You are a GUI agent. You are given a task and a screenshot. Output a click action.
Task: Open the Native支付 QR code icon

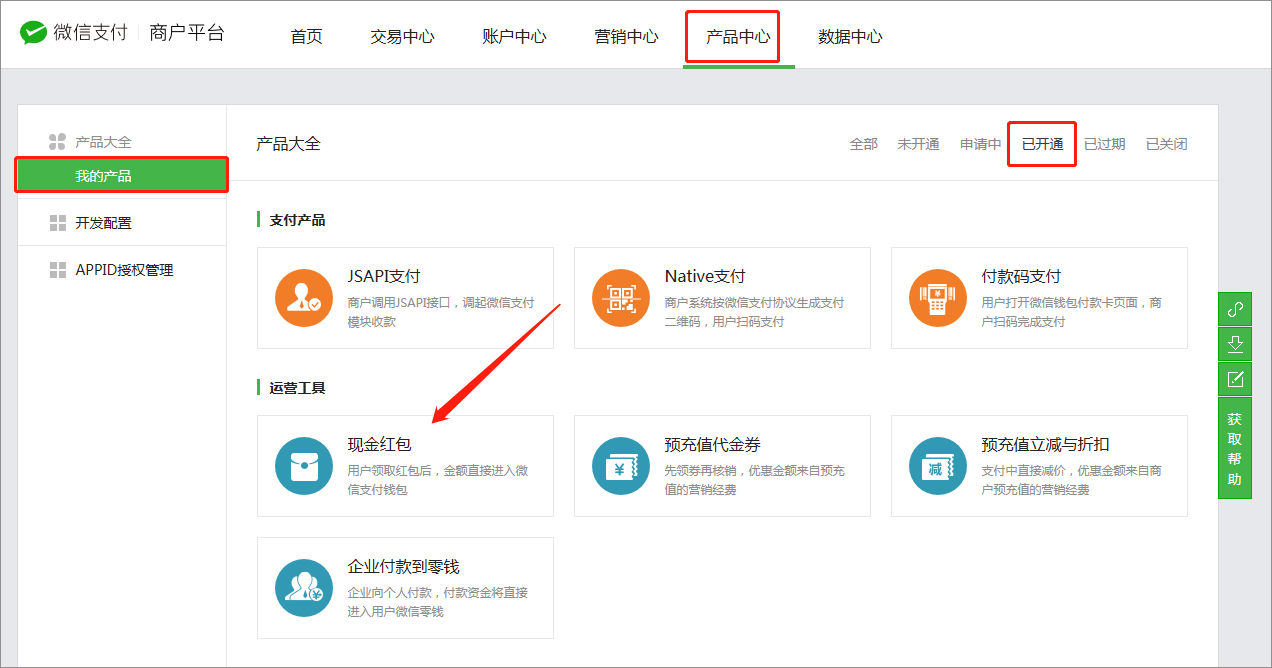pos(621,298)
